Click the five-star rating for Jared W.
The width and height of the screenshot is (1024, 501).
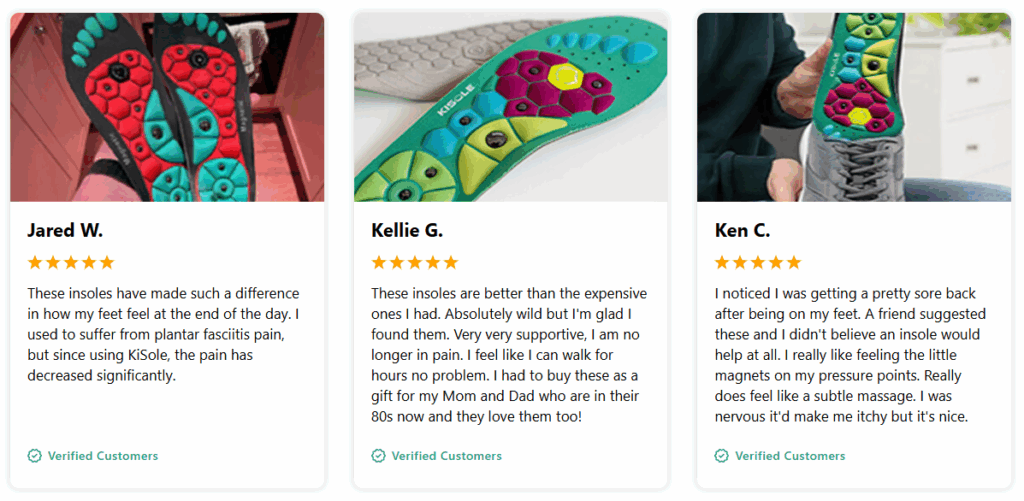(71, 263)
